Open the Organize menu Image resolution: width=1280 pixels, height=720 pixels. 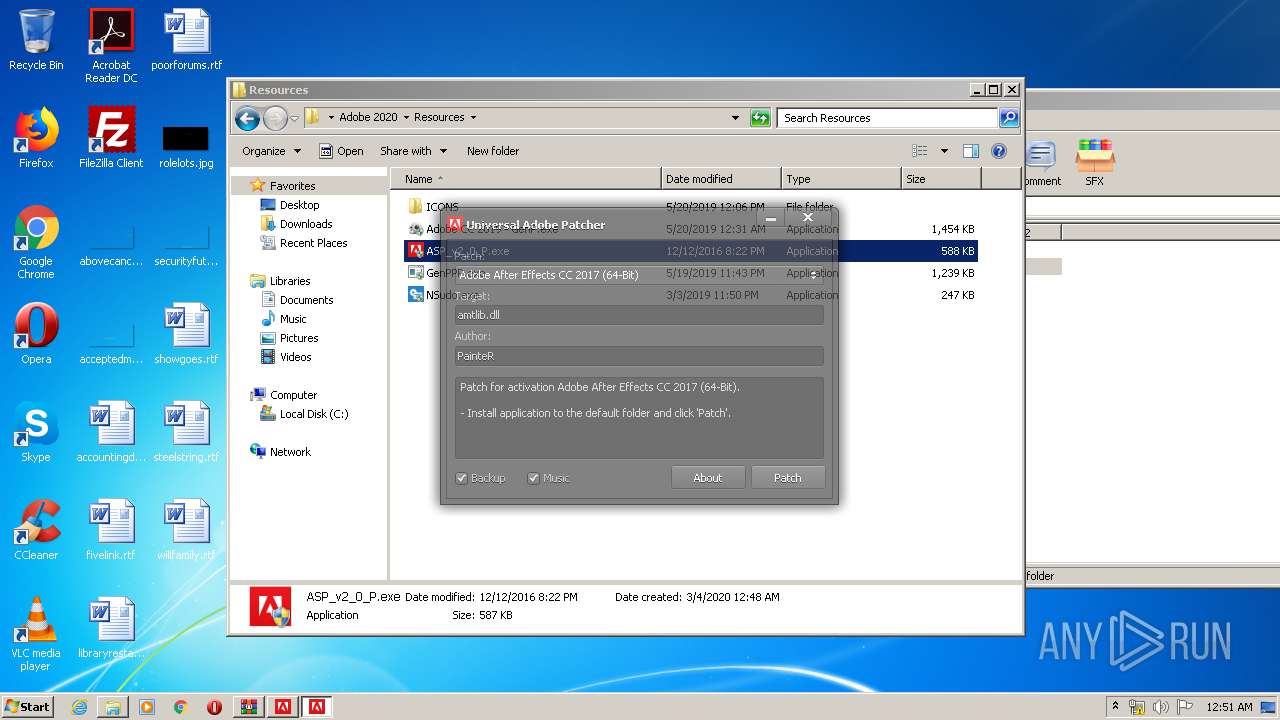271,151
